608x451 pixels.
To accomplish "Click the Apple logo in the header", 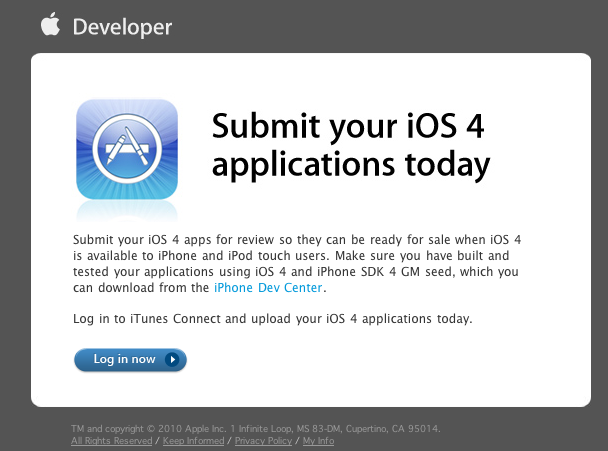I will tap(50, 24).
